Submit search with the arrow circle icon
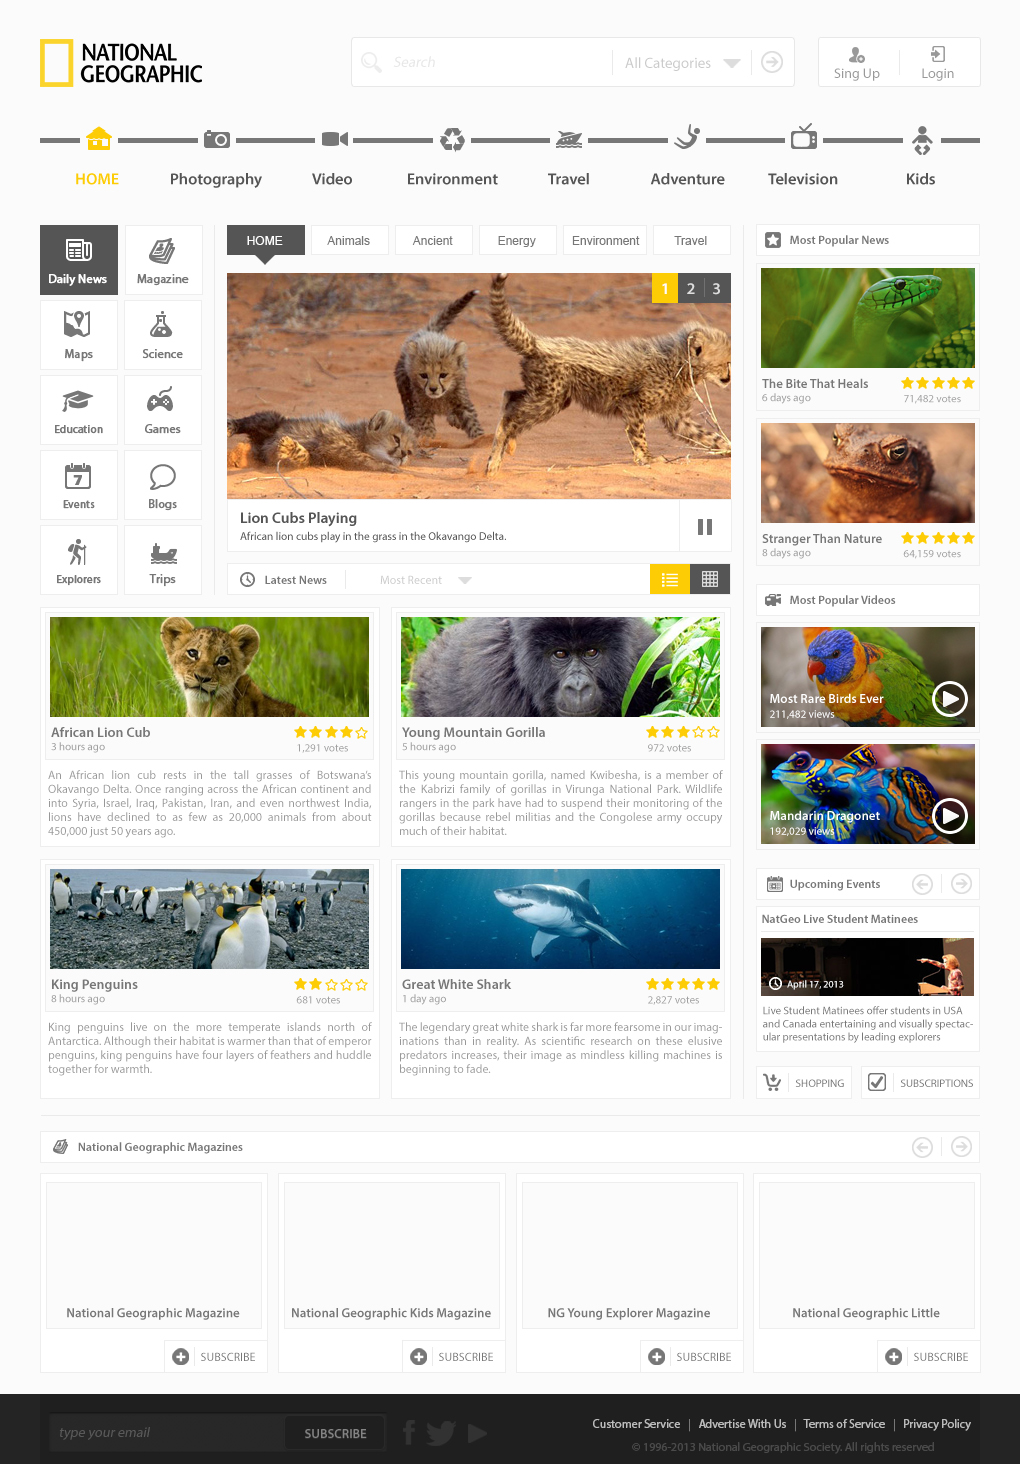Image resolution: width=1020 pixels, height=1464 pixels. coord(772,62)
